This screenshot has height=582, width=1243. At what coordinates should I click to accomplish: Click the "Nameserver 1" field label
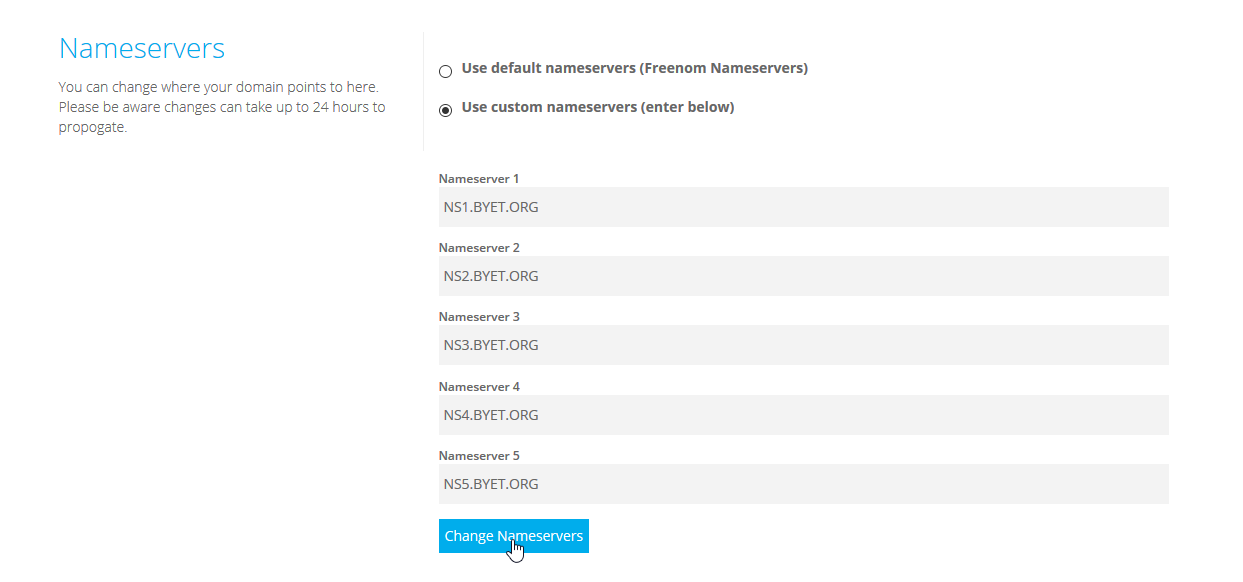coord(479,179)
